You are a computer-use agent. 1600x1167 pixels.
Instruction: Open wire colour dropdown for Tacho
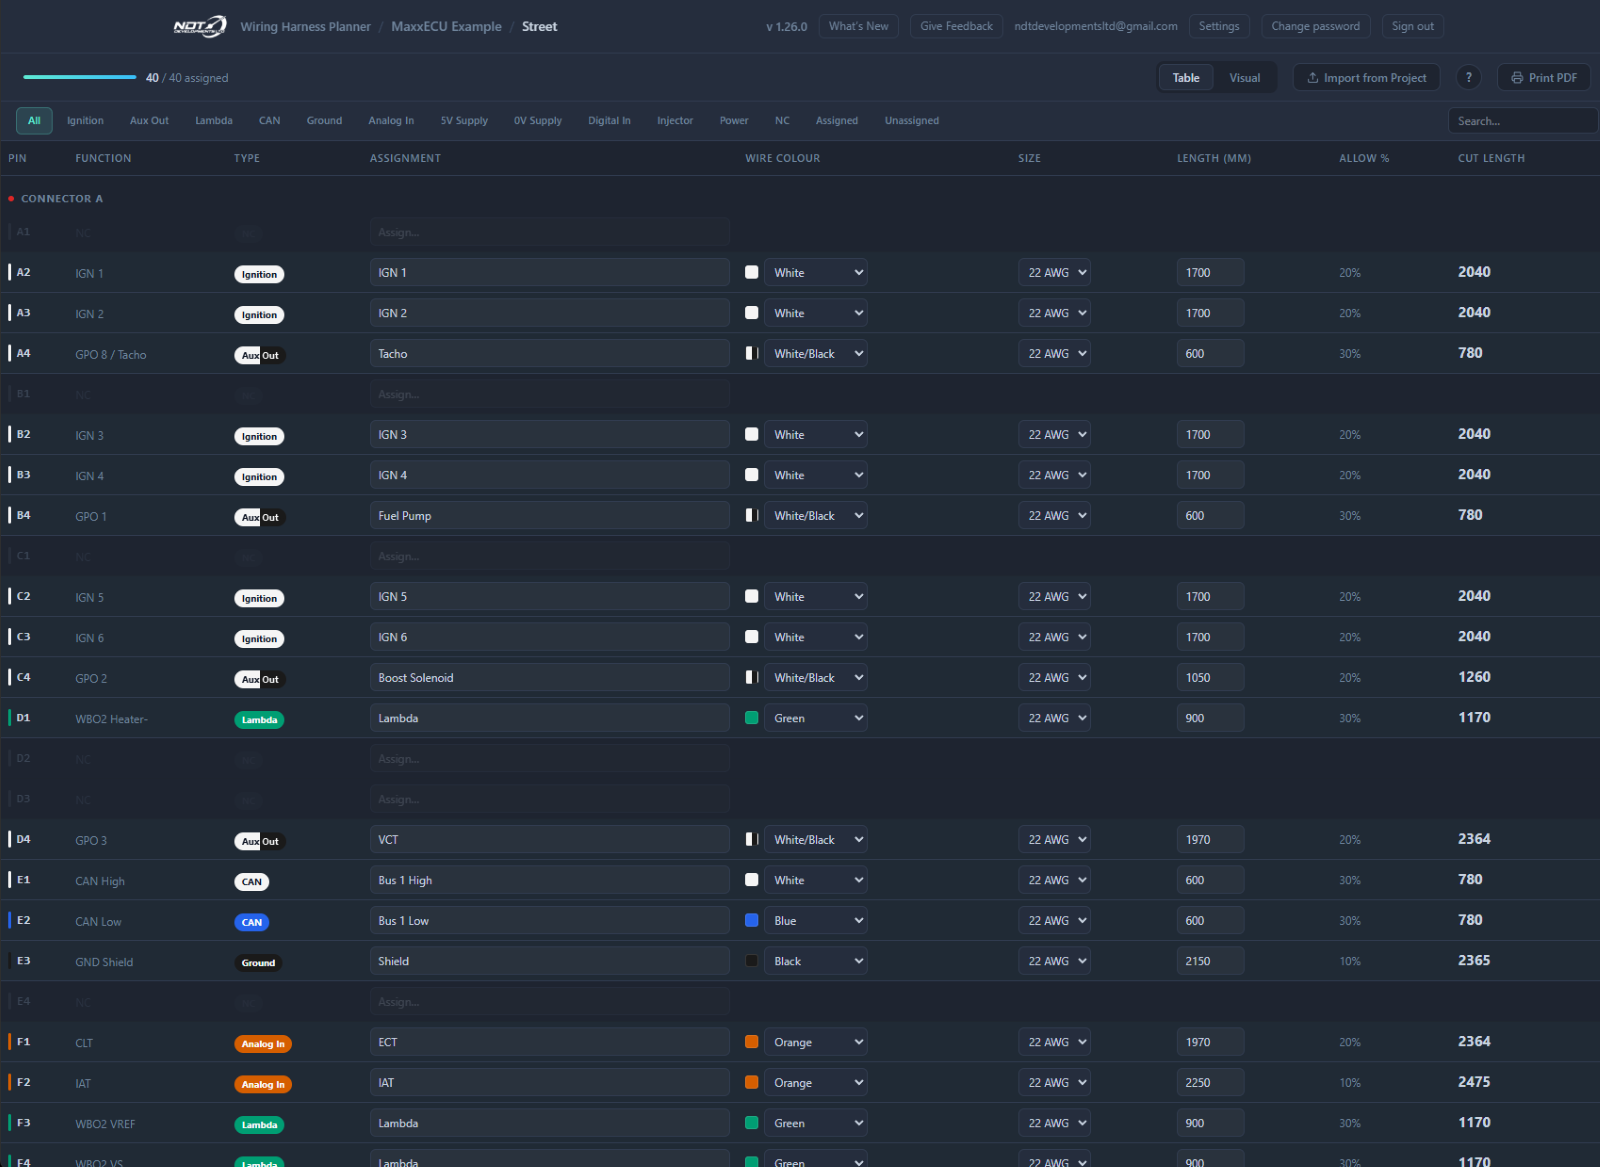(816, 353)
